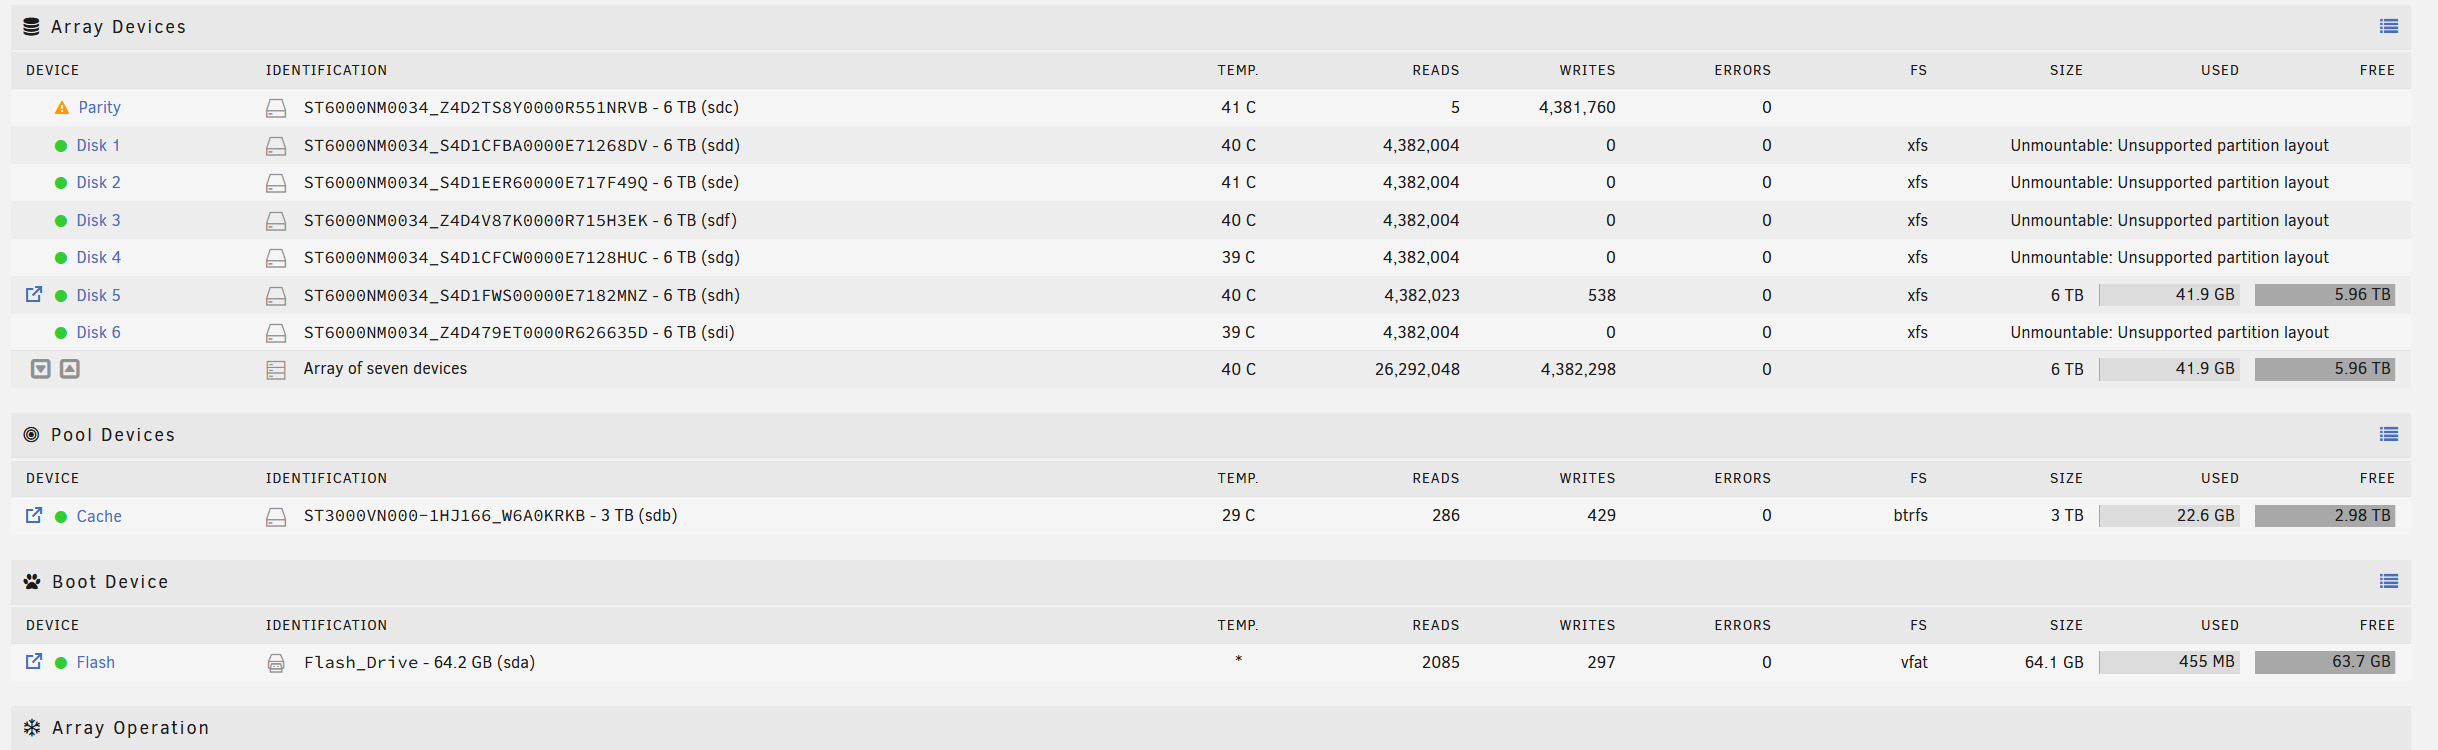Open the Cache device link
This screenshot has width=2438, height=750.
[99, 516]
